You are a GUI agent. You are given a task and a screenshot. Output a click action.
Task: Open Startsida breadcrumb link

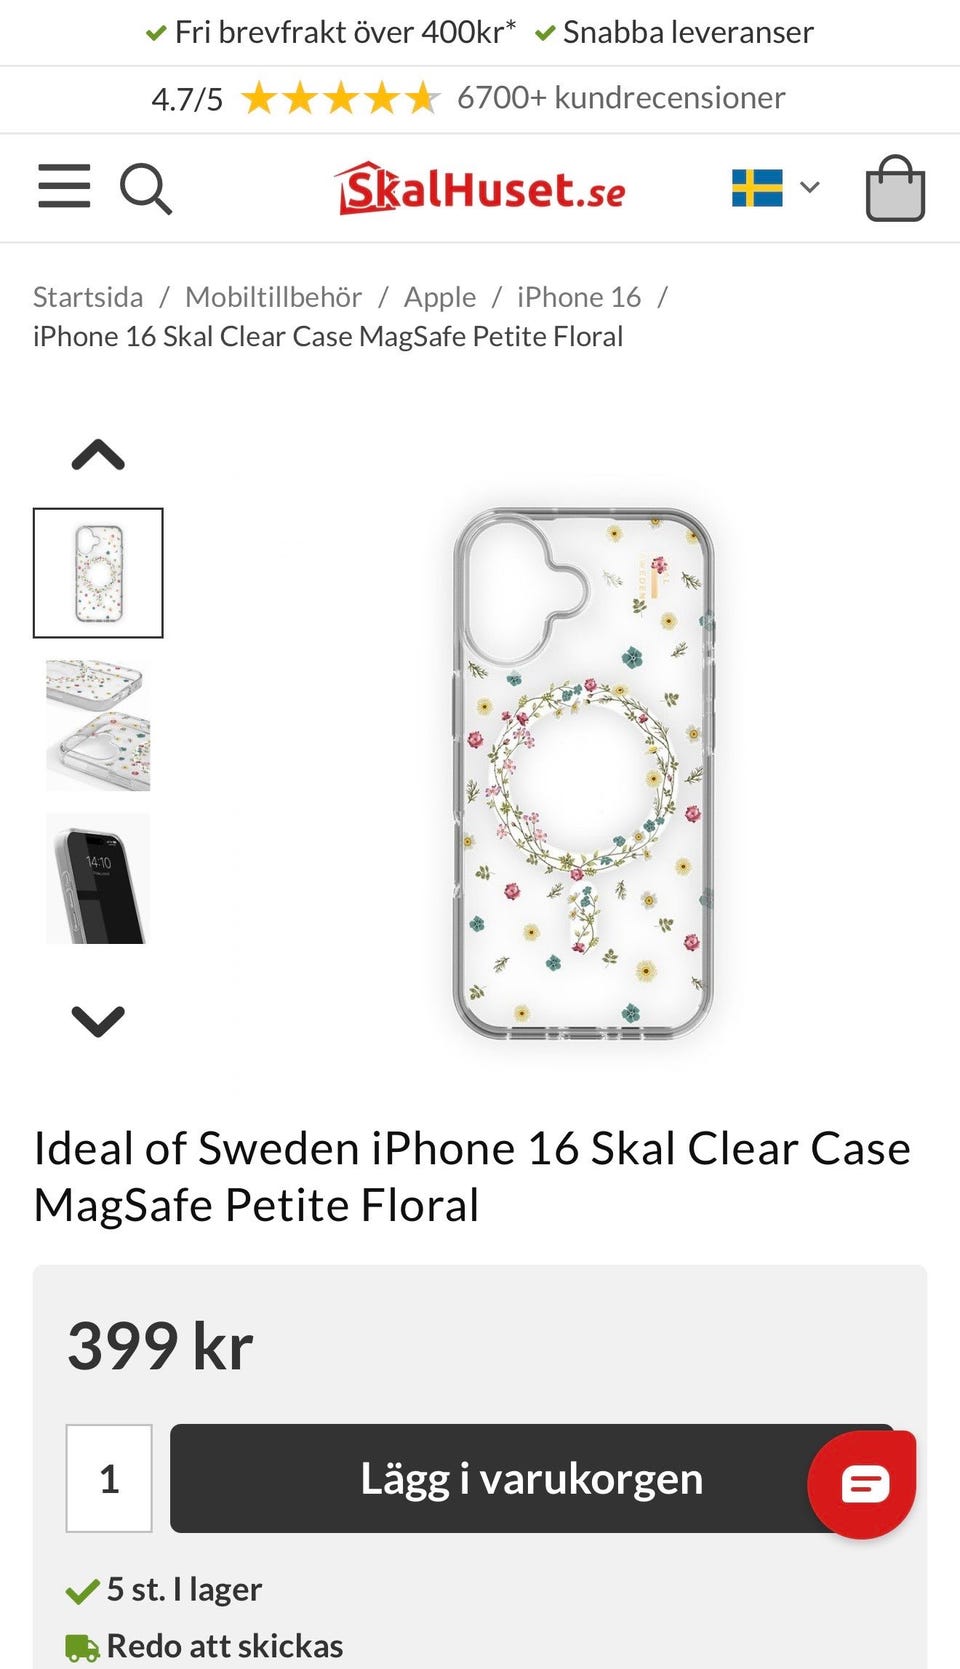[x=88, y=297]
